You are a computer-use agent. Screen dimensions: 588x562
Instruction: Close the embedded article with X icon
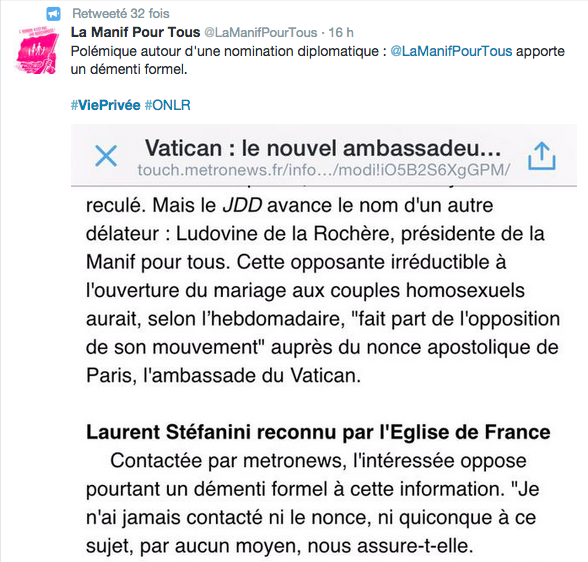pos(106,156)
